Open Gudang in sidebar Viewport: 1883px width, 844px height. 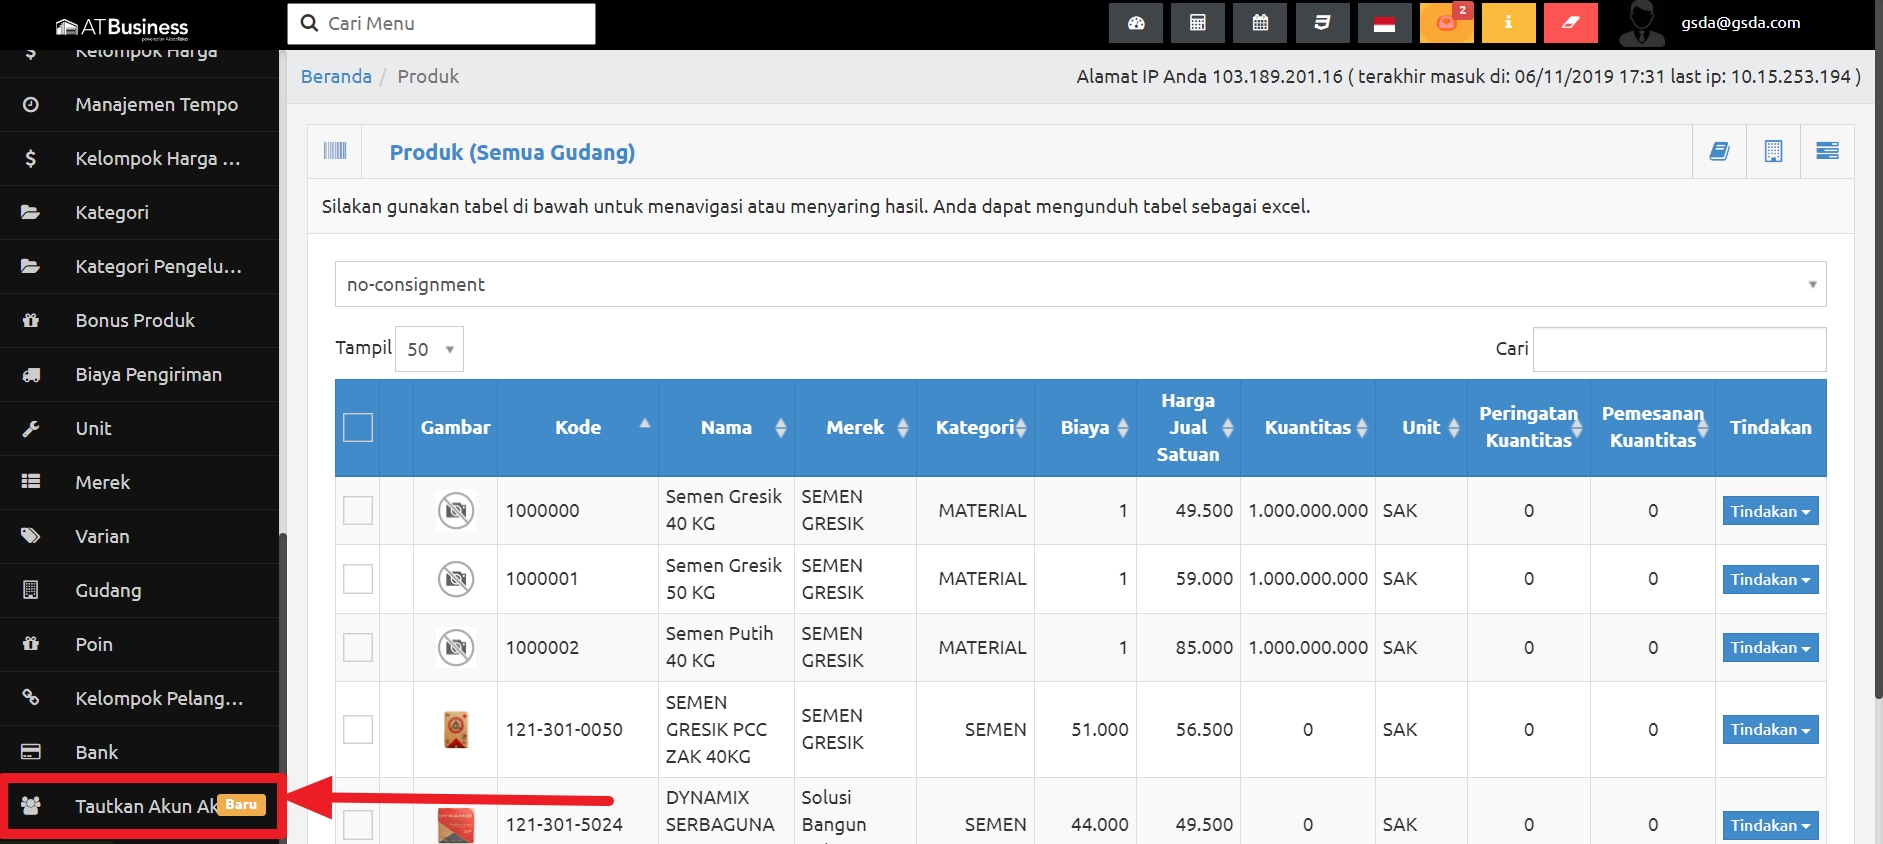pyautogui.click(x=139, y=590)
